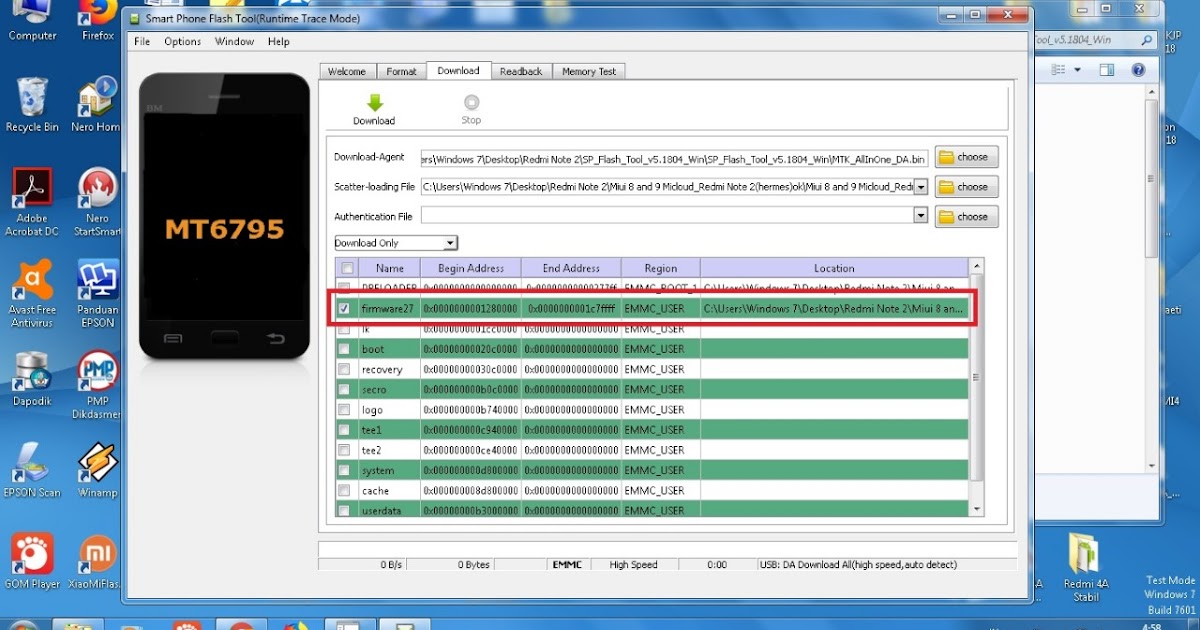Screen dimensions: 1200x630
Task: Click the End Address column header
Action: click(571, 268)
